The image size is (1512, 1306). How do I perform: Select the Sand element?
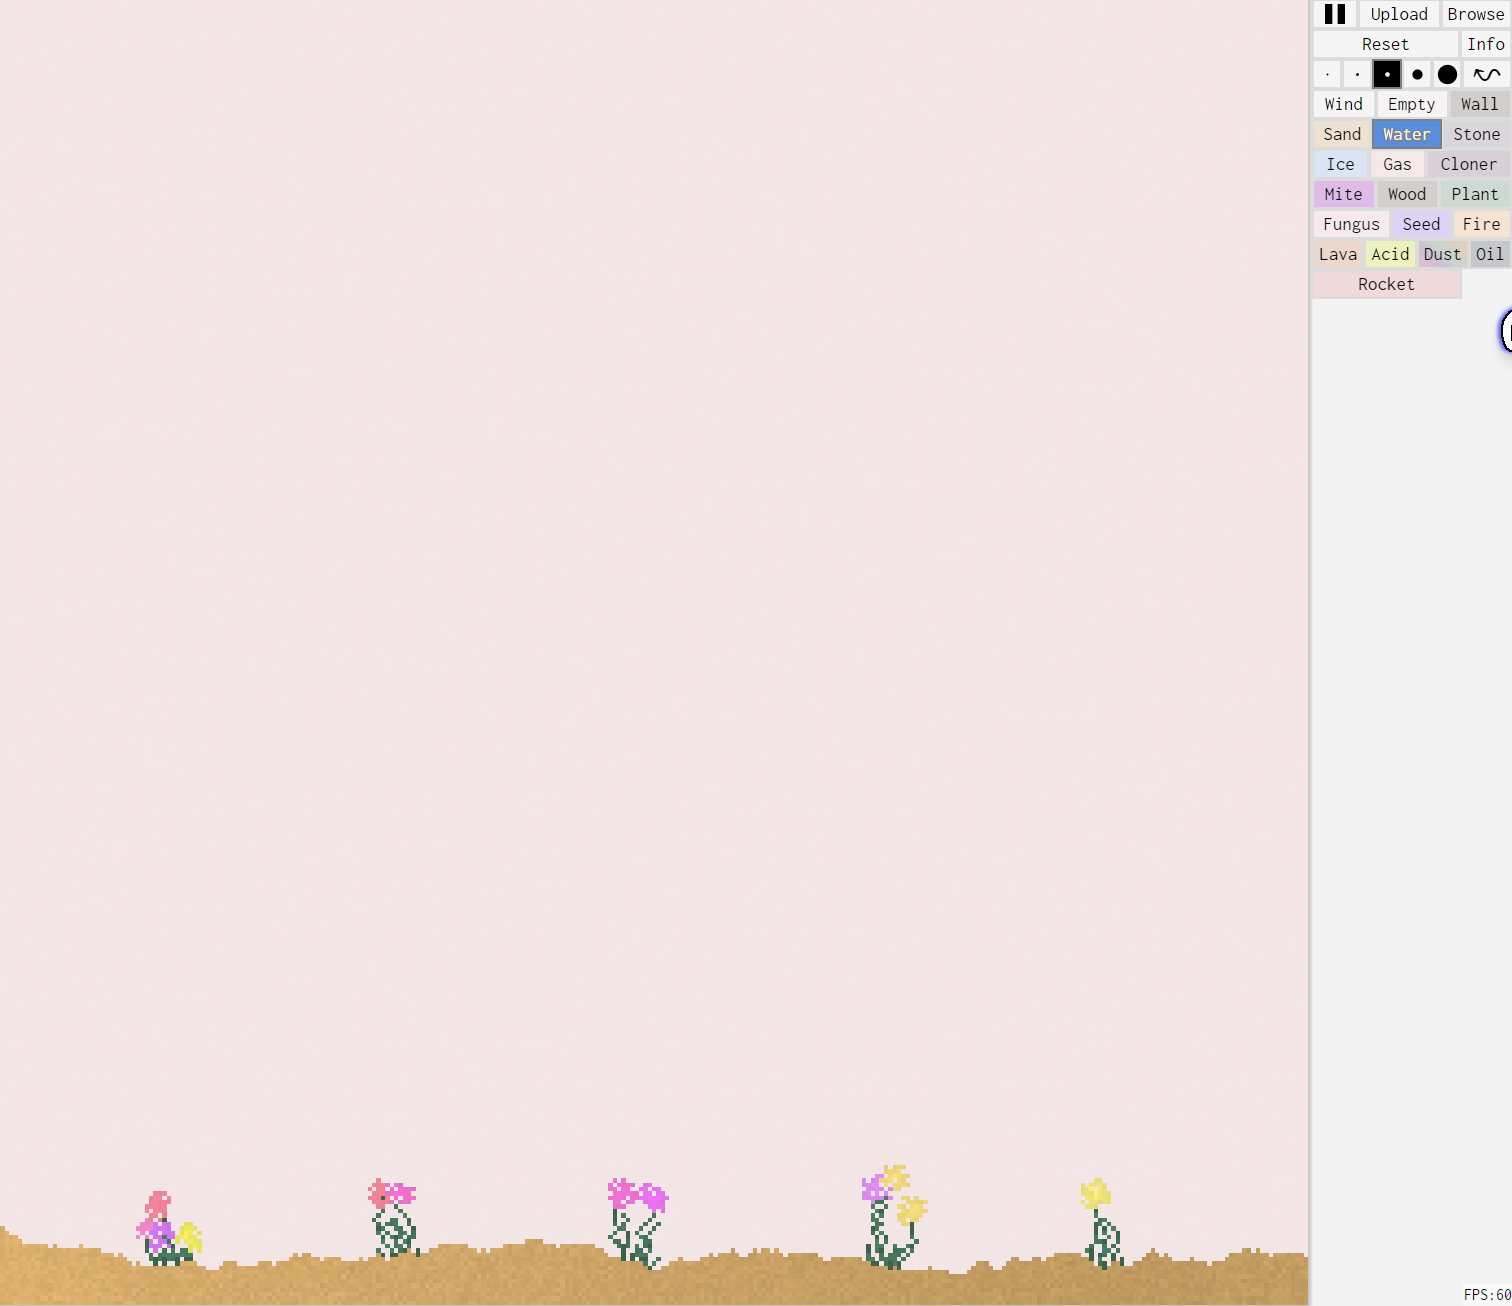pos(1342,134)
